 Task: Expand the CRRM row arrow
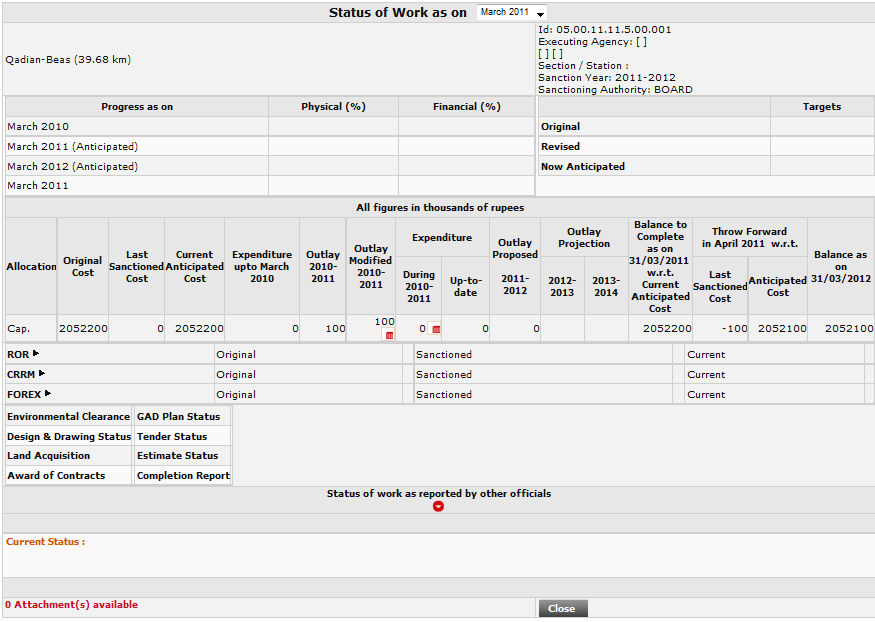[x=42, y=374]
